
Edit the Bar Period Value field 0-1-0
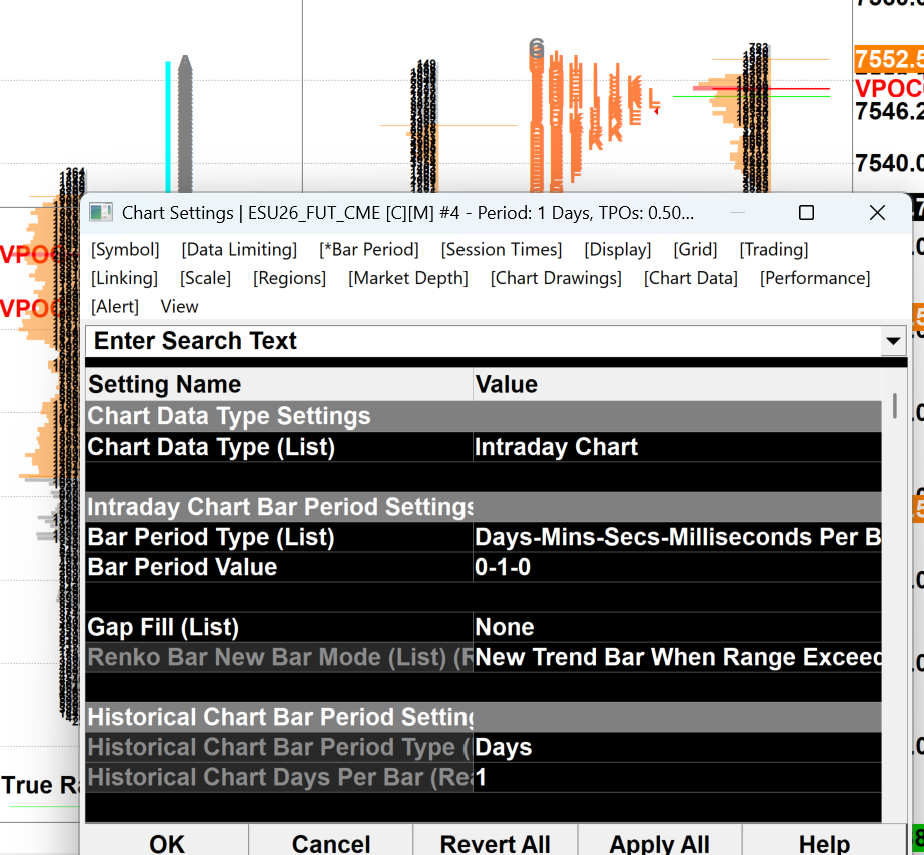(678, 567)
